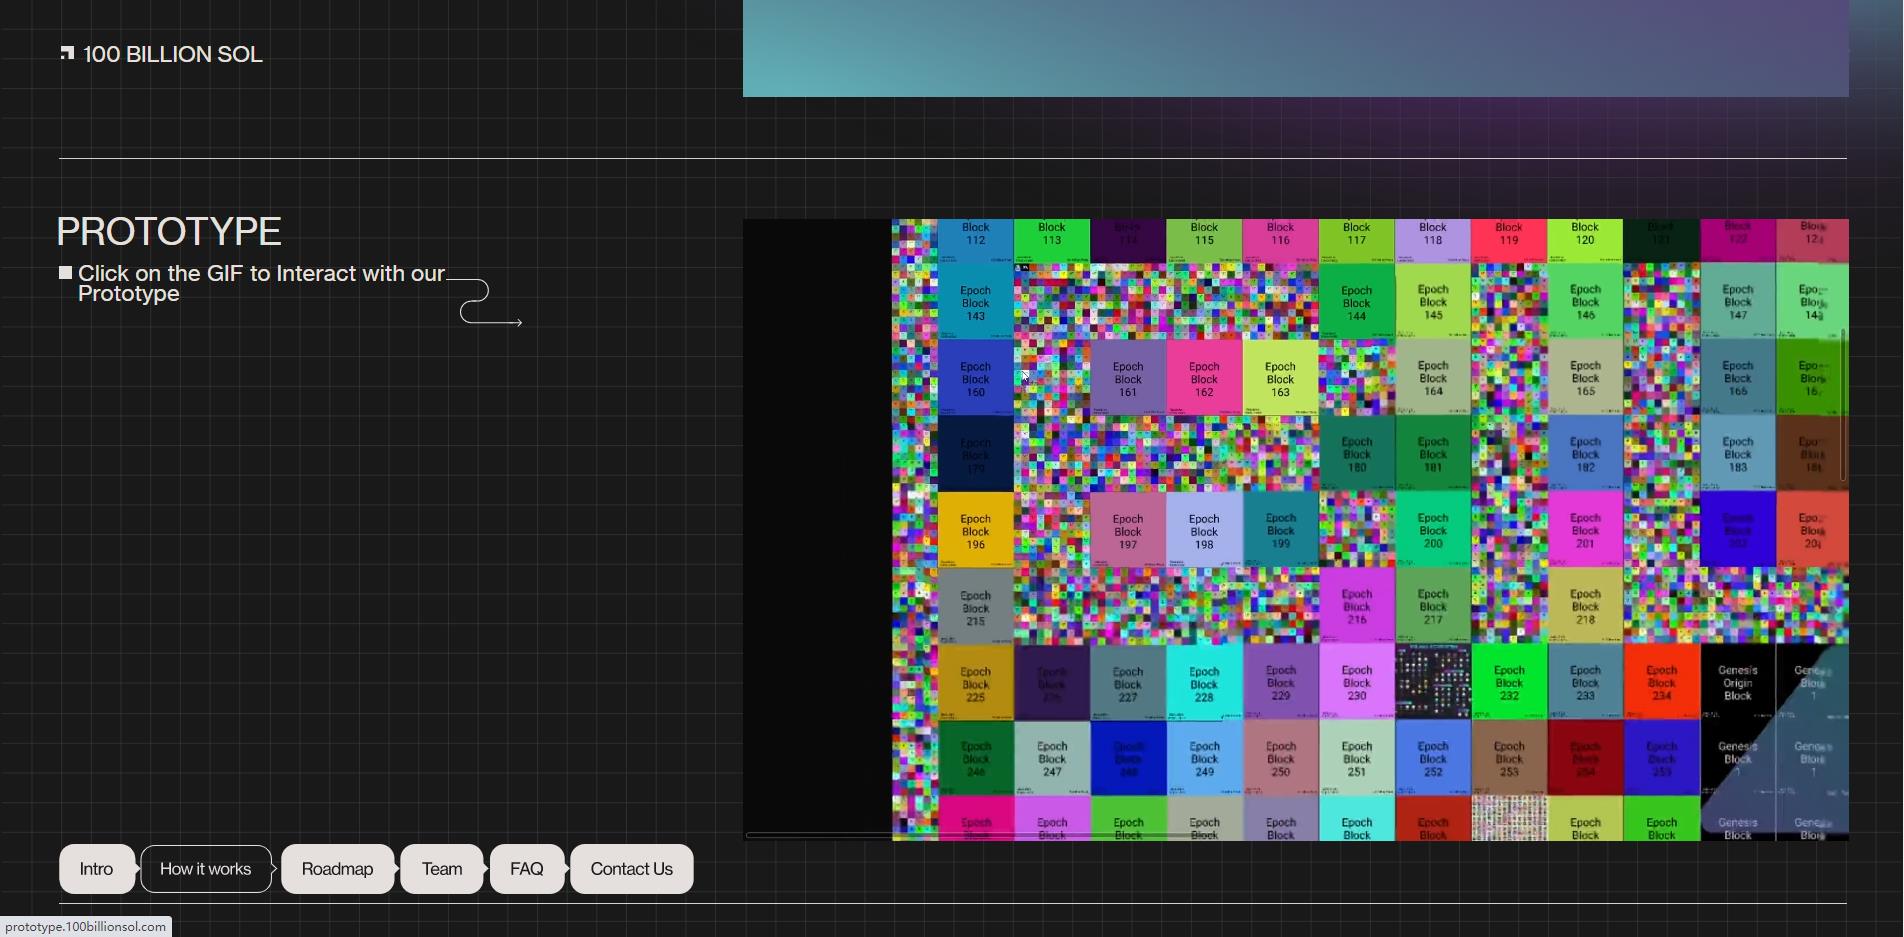Select the Epoch Block 166 tile
Screen dimensions: 1904x937
(x=1738, y=378)
